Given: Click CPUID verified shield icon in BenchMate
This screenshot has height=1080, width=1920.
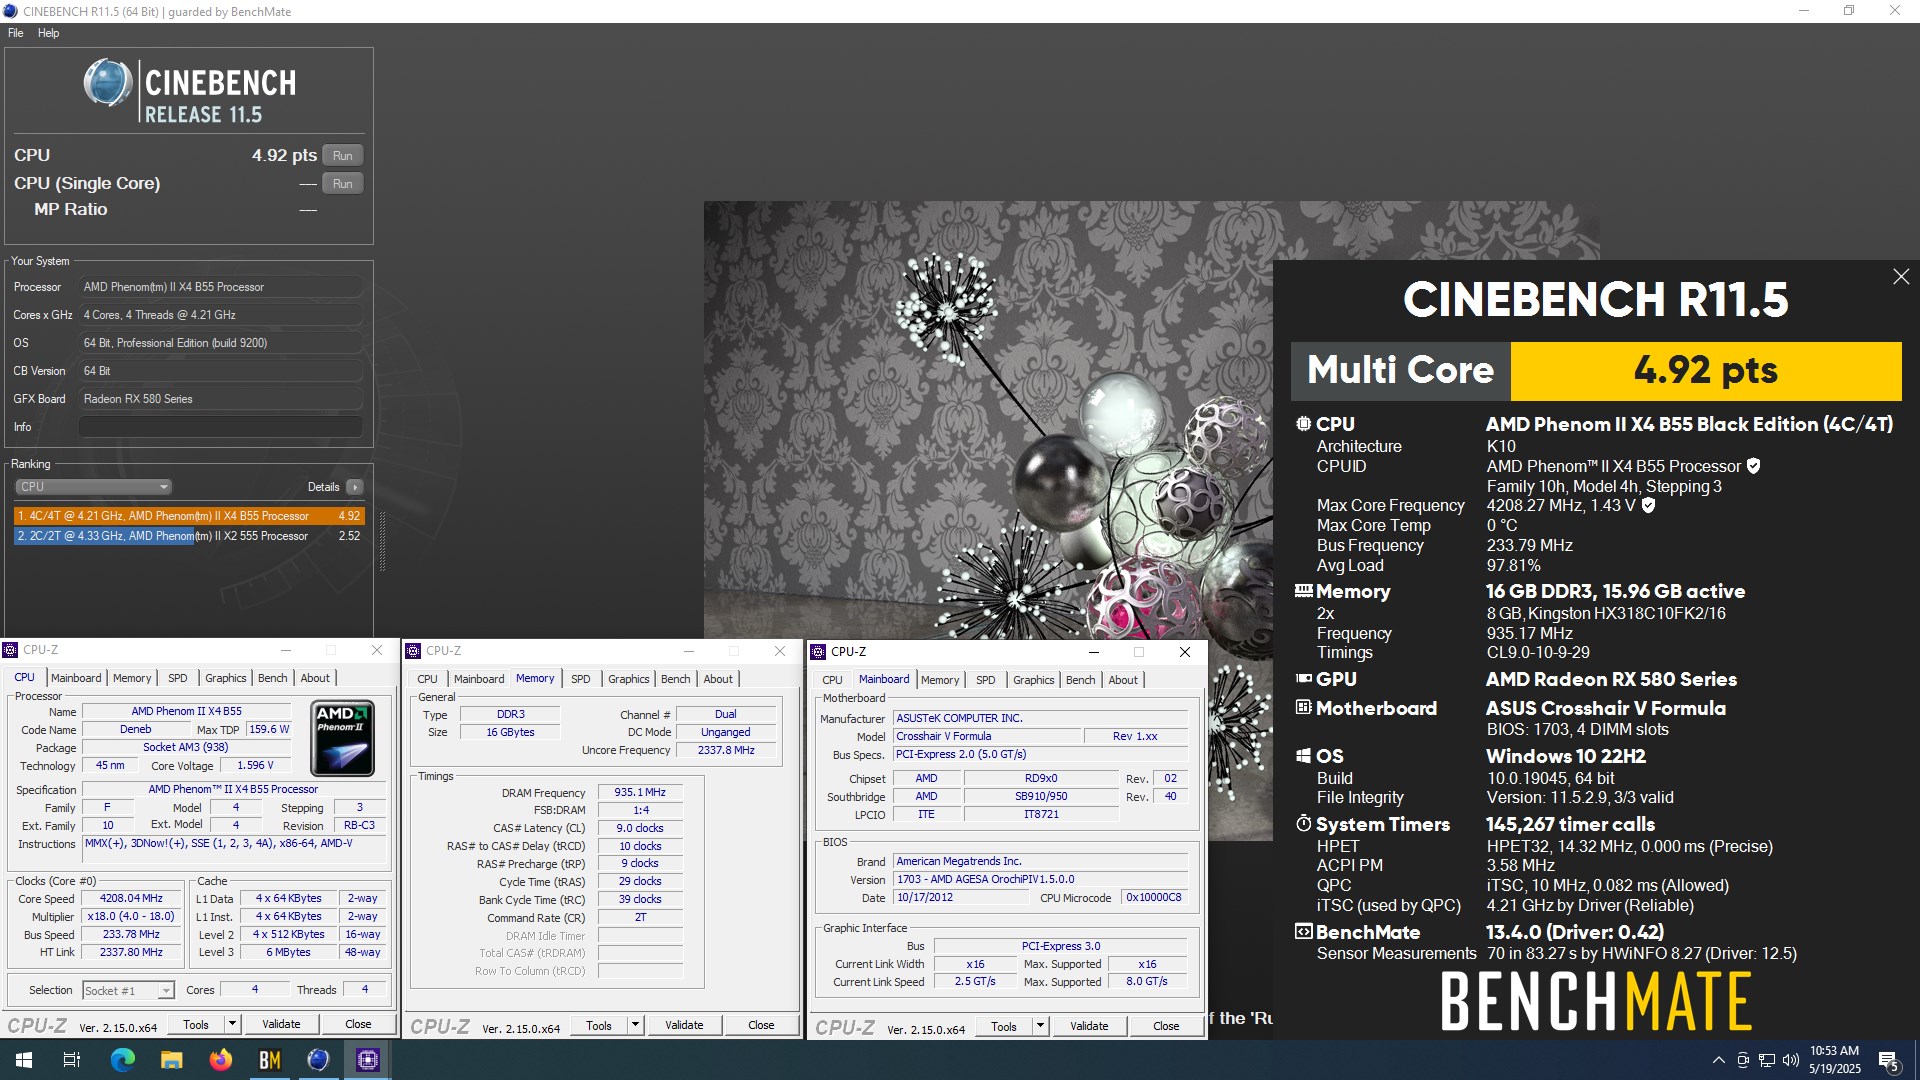Looking at the screenshot, I should point(1753,466).
